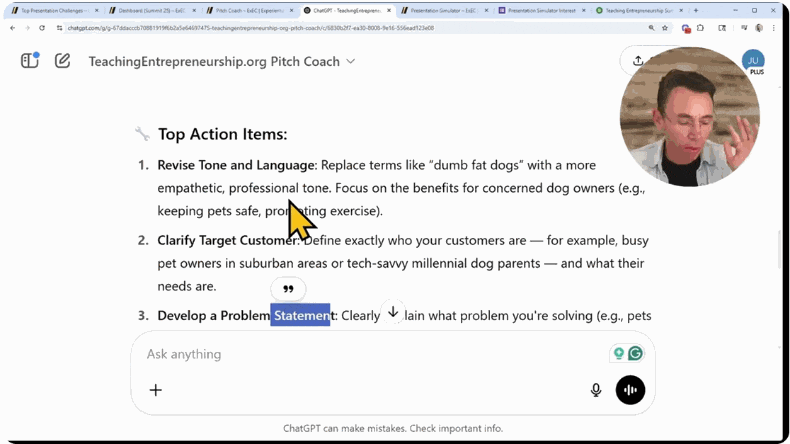
Task: Click the microphone dictation icon
Action: point(596,390)
